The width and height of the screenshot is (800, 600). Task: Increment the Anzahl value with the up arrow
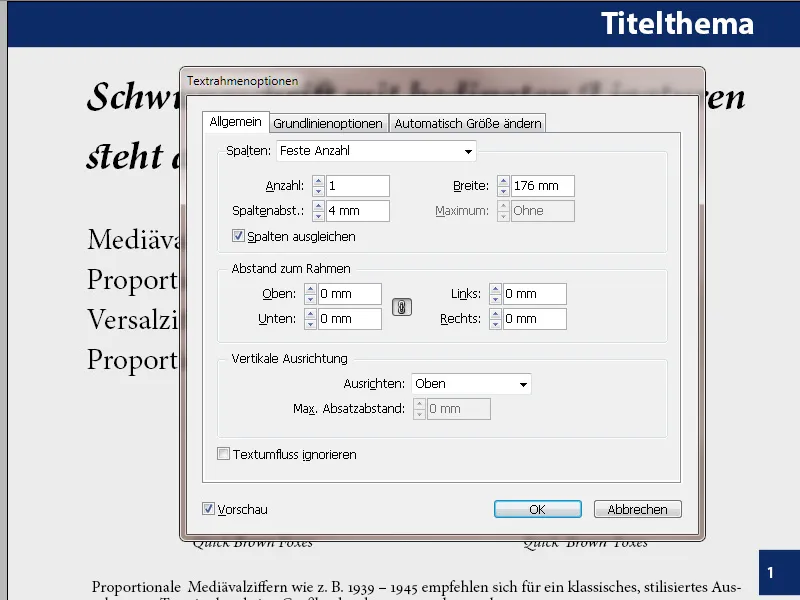coord(318,181)
